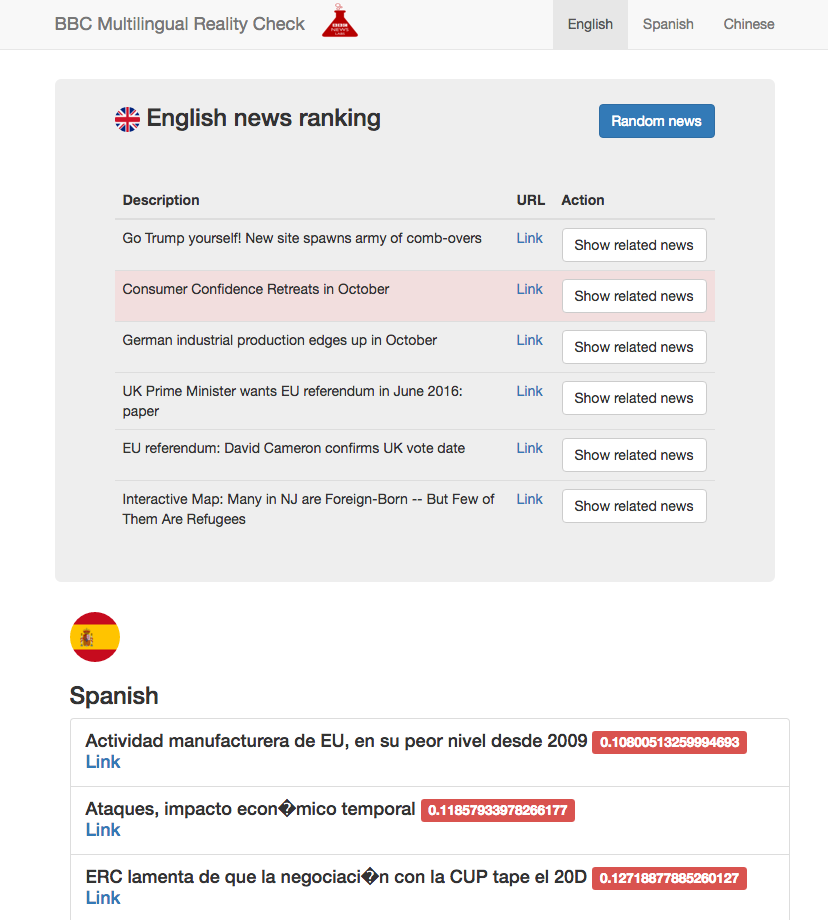
Task: Open Link under Actividad manufacturera de EU
Action: point(103,762)
